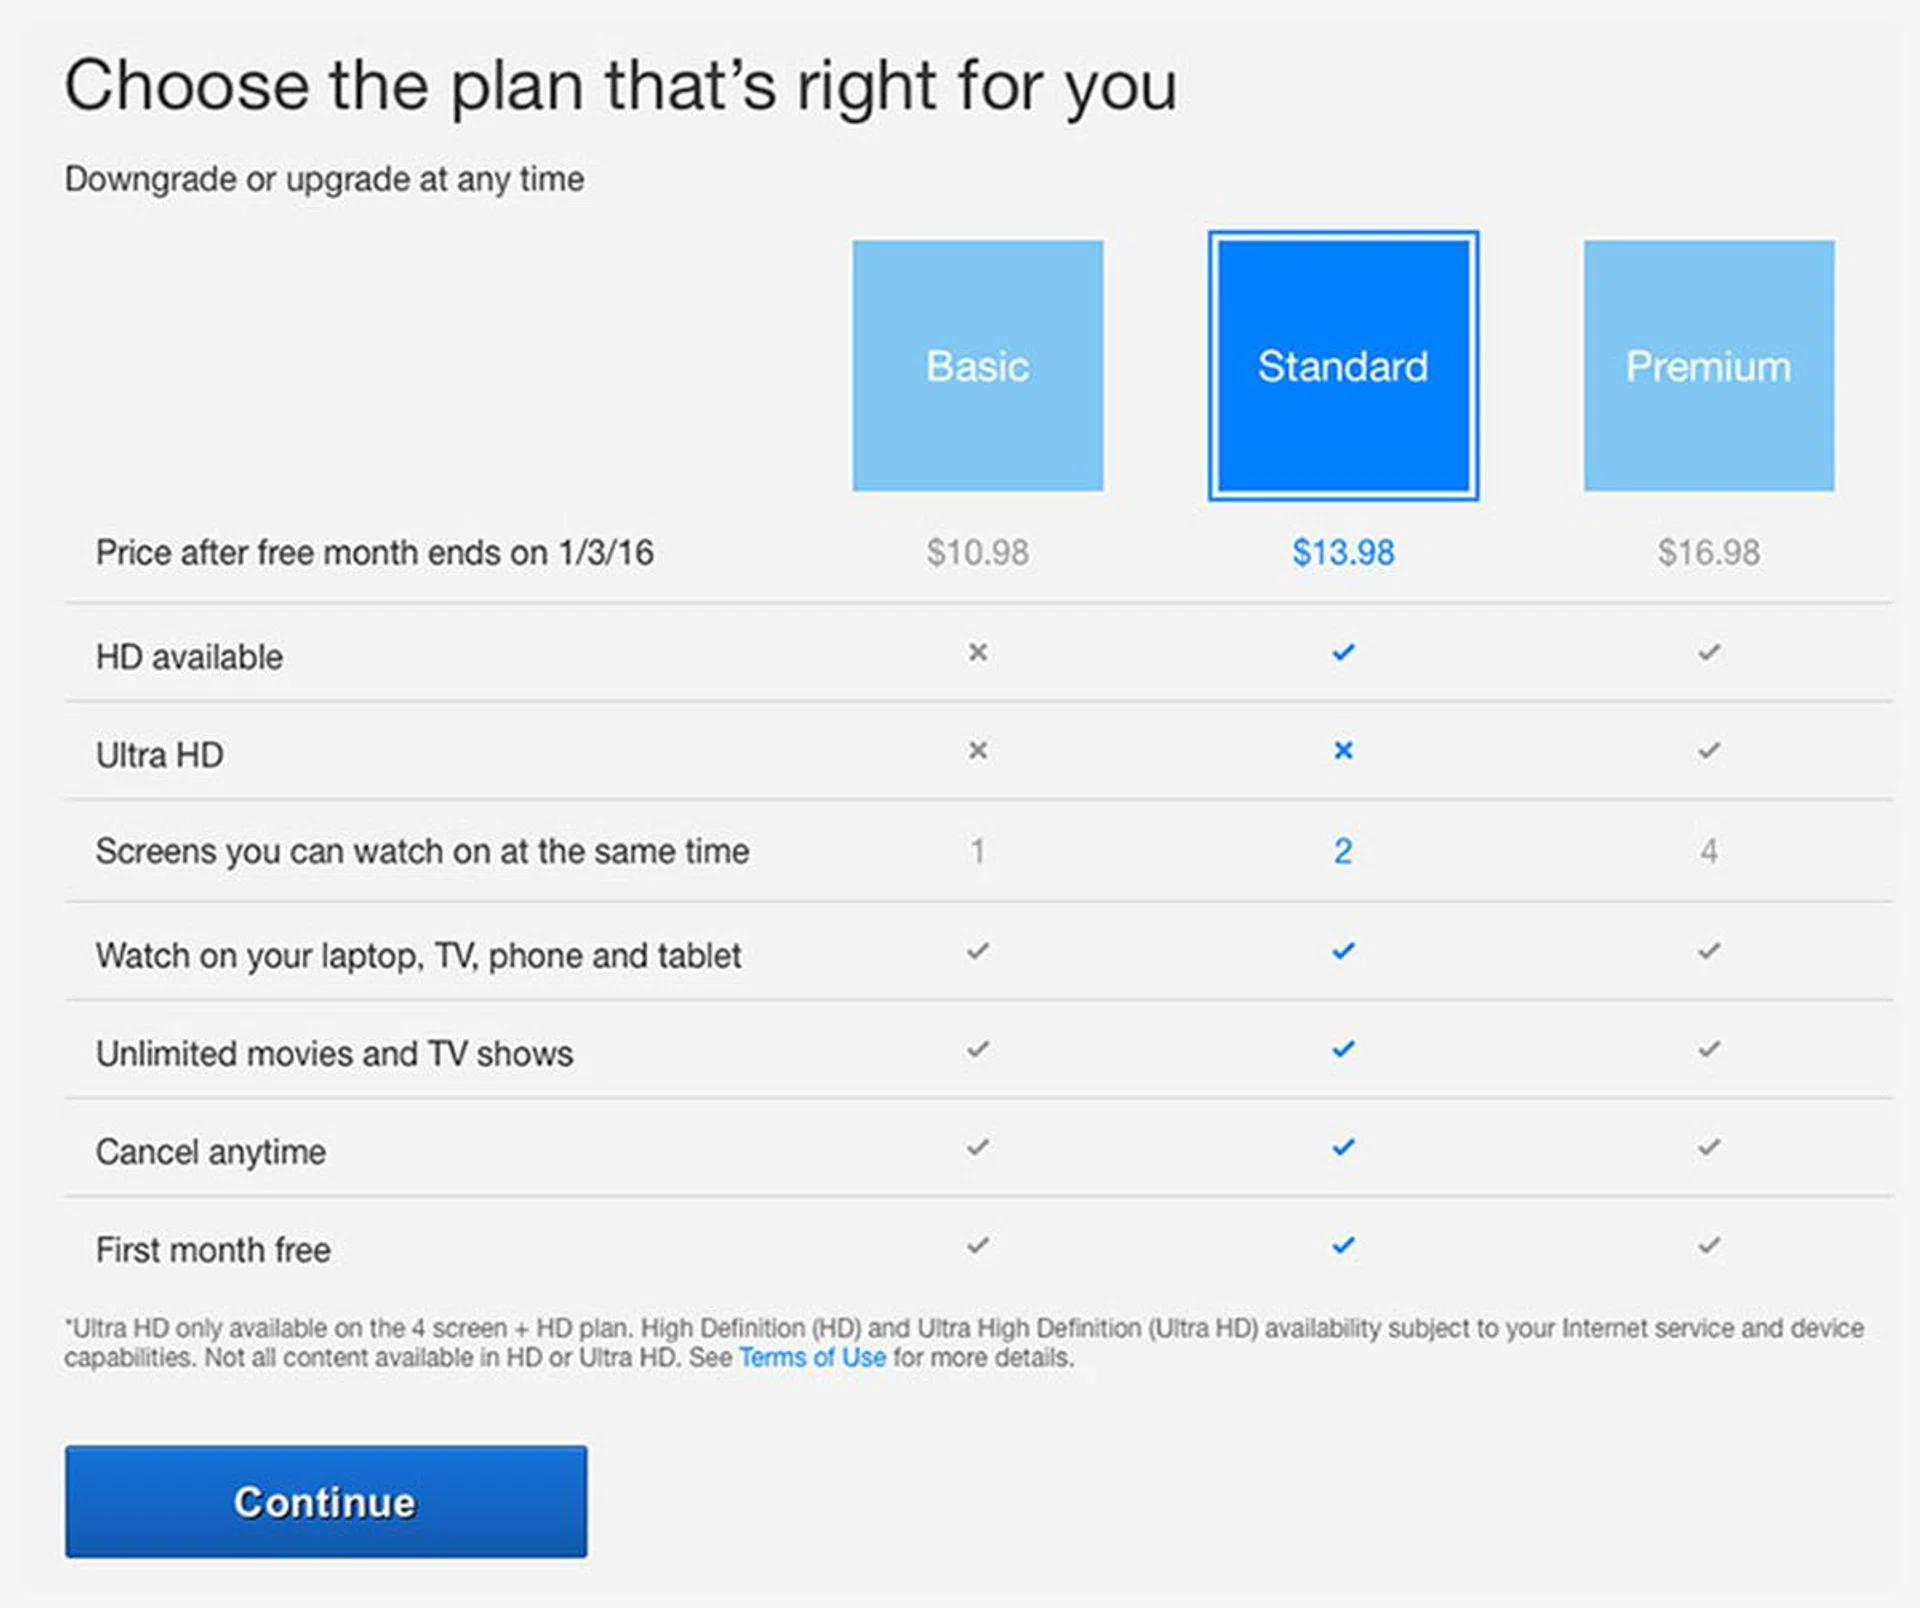
Task: Click the Premium HD available checkmark
Action: coord(1709,653)
